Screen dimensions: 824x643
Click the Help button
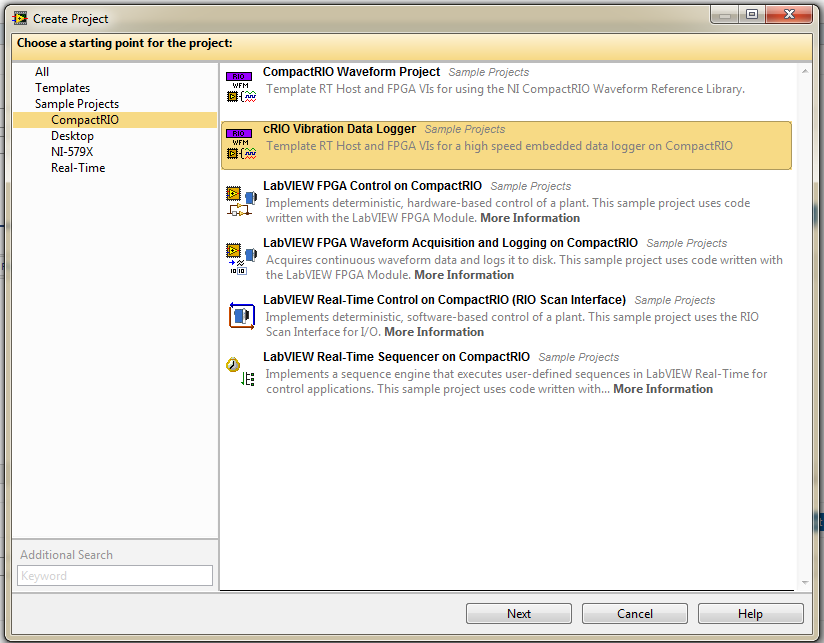pyautogui.click(x=750, y=614)
